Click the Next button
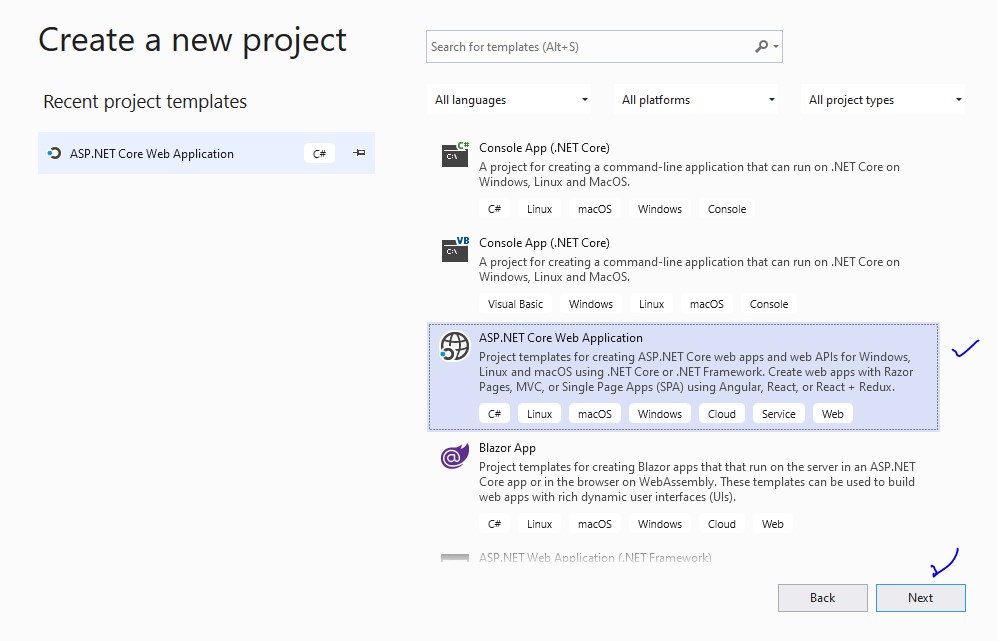 pyautogui.click(x=920, y=598)
